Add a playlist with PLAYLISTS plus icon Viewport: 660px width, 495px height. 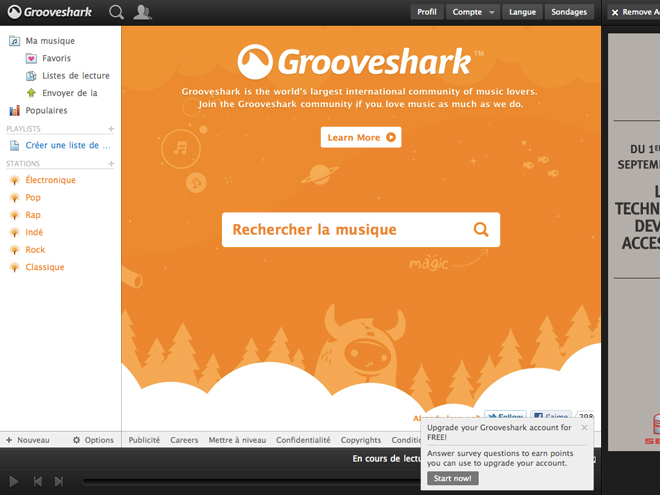pyautogui.click(x=111, y=129)
